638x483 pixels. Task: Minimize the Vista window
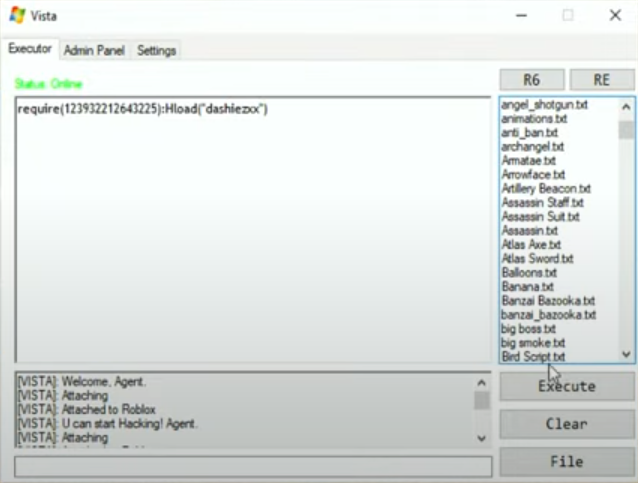tap(521, 15)
